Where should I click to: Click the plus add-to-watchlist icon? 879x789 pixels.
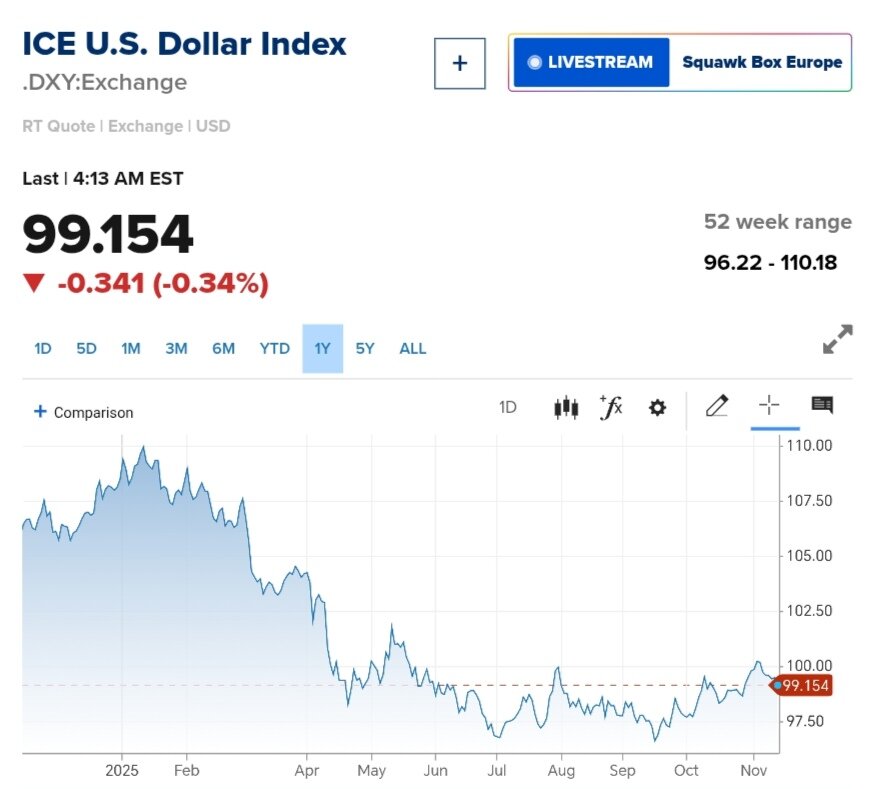point(460,63)
